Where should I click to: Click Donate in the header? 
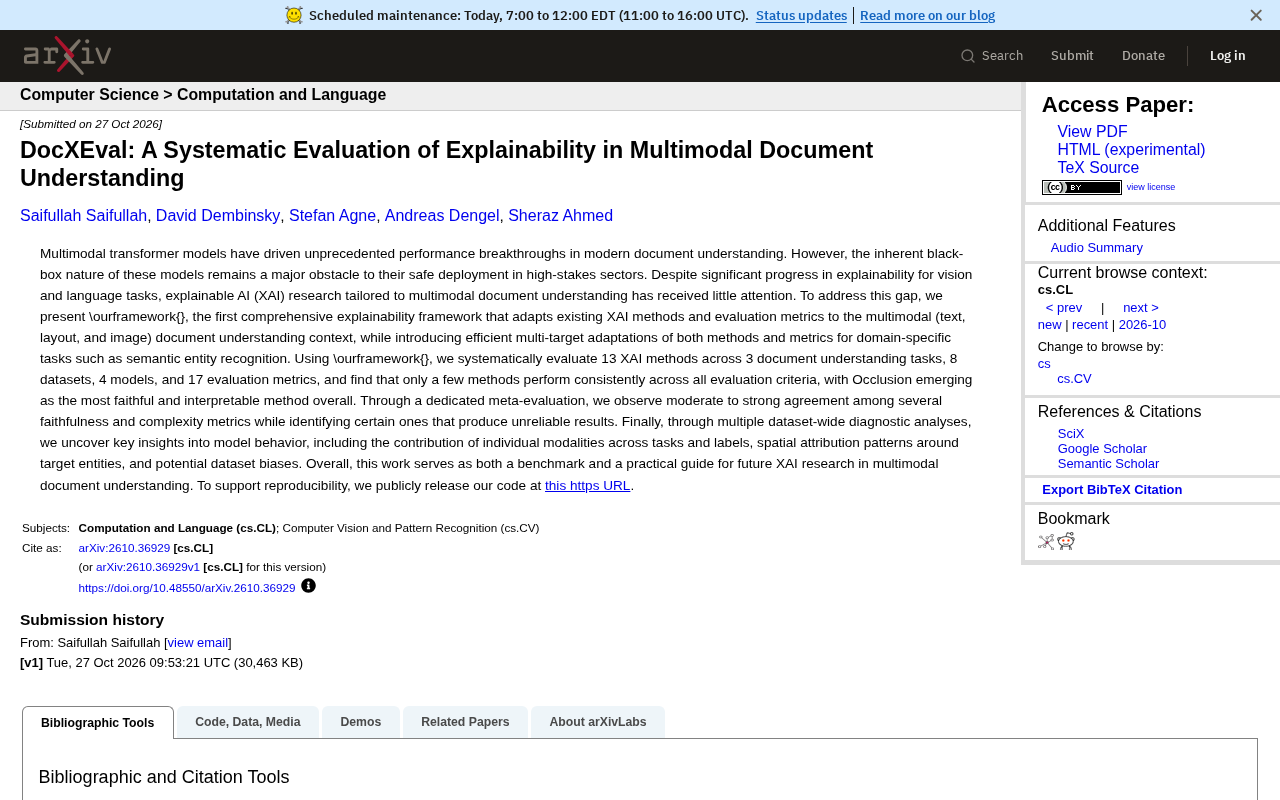(1143, 56)
